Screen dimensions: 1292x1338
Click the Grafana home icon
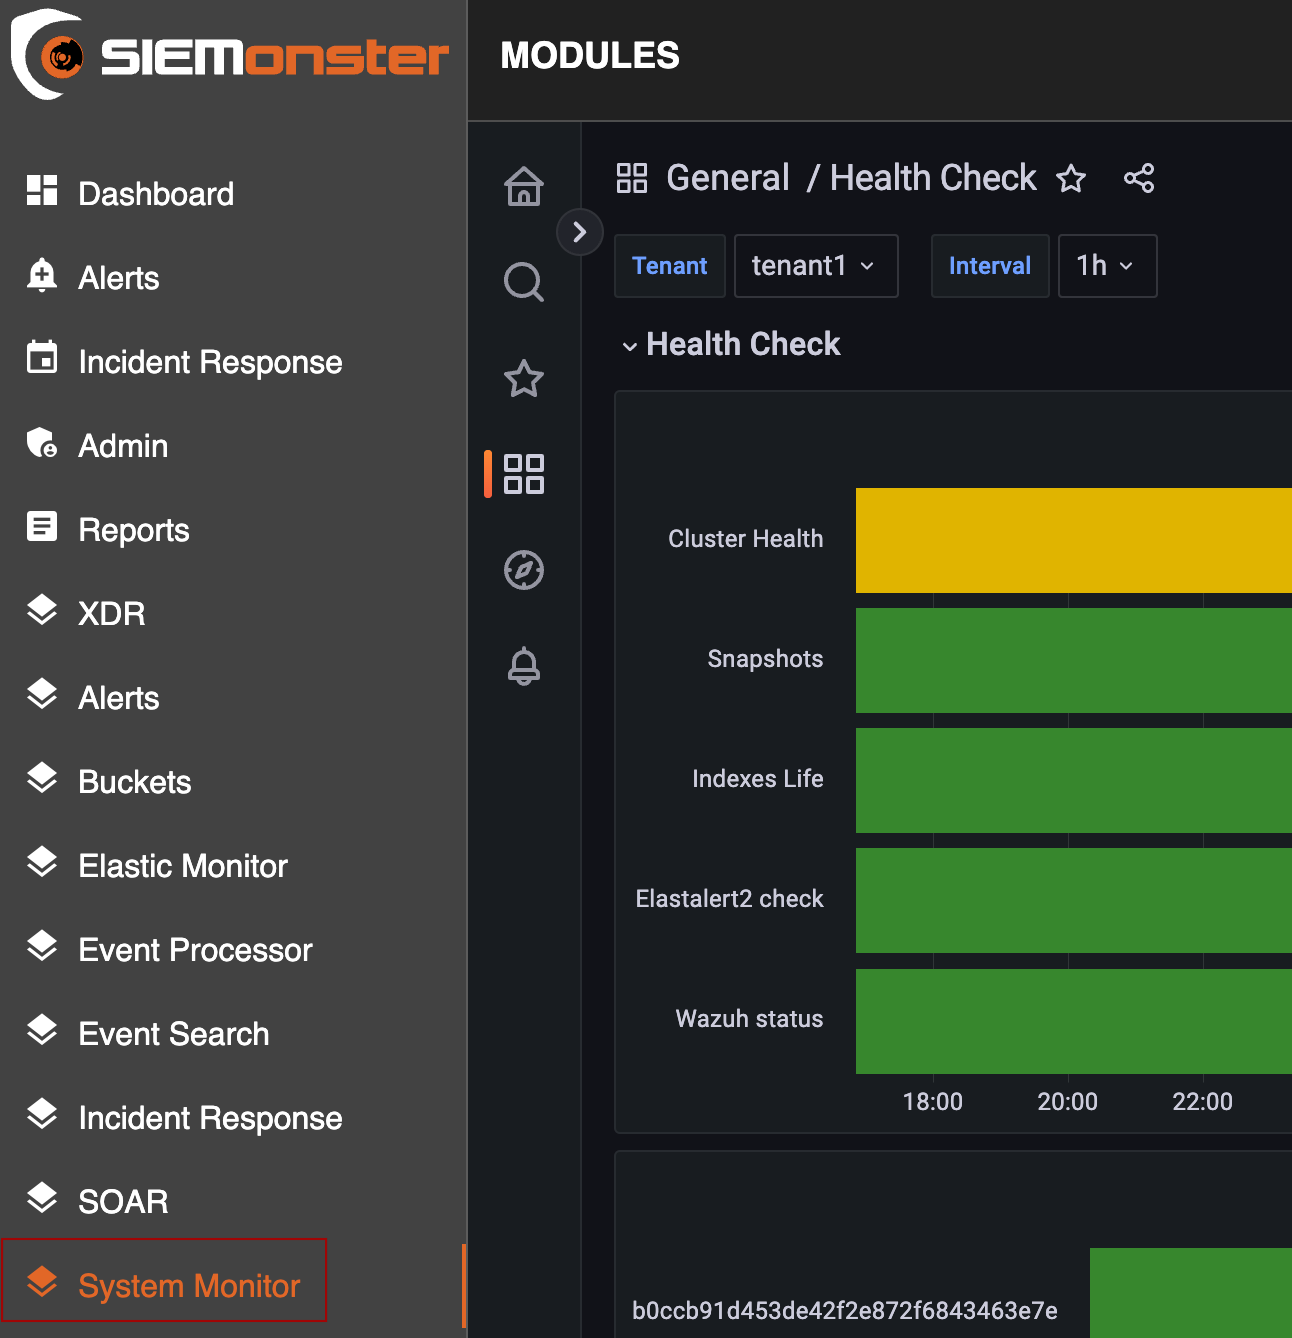(523, 186)
